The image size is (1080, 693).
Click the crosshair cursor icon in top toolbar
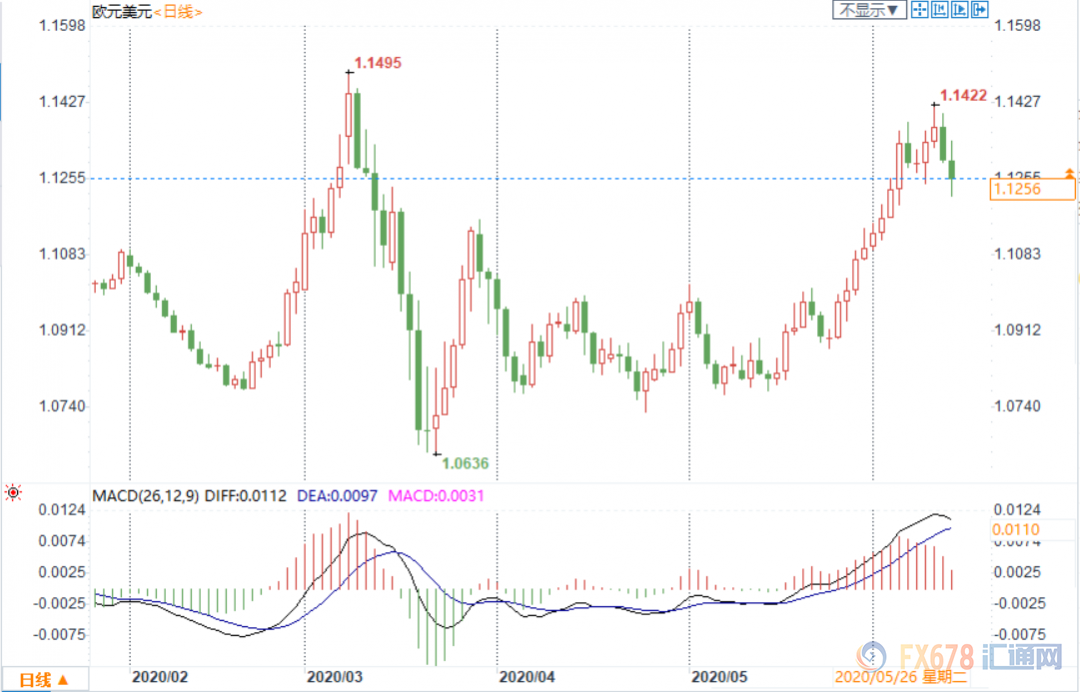pos(919,10)
